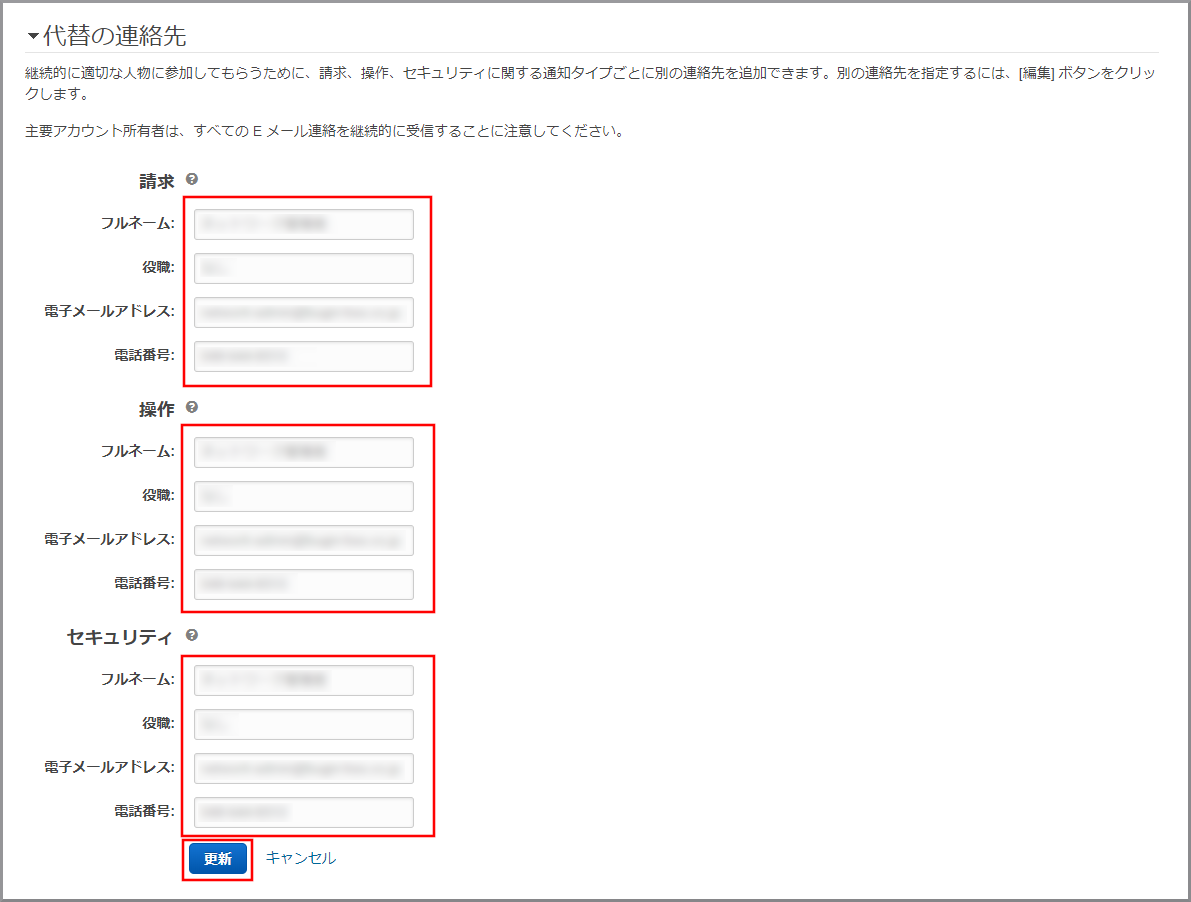Select the 代替の連絡先 heading text
Viewport: 1191px width, 902px height.
point(115,36)
